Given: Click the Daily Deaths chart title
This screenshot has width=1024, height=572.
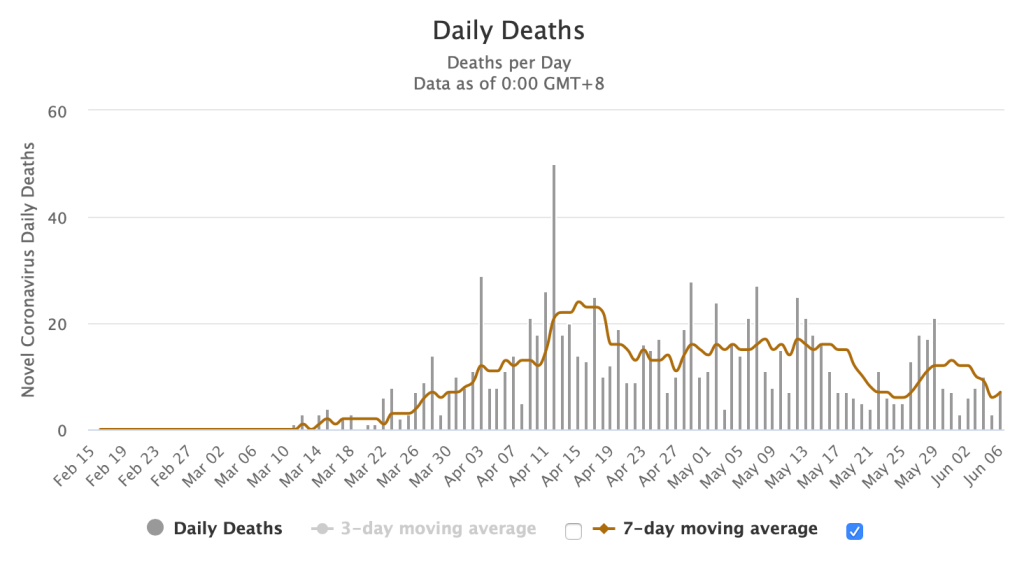Looking at the screenshot, I should [508, 30].
